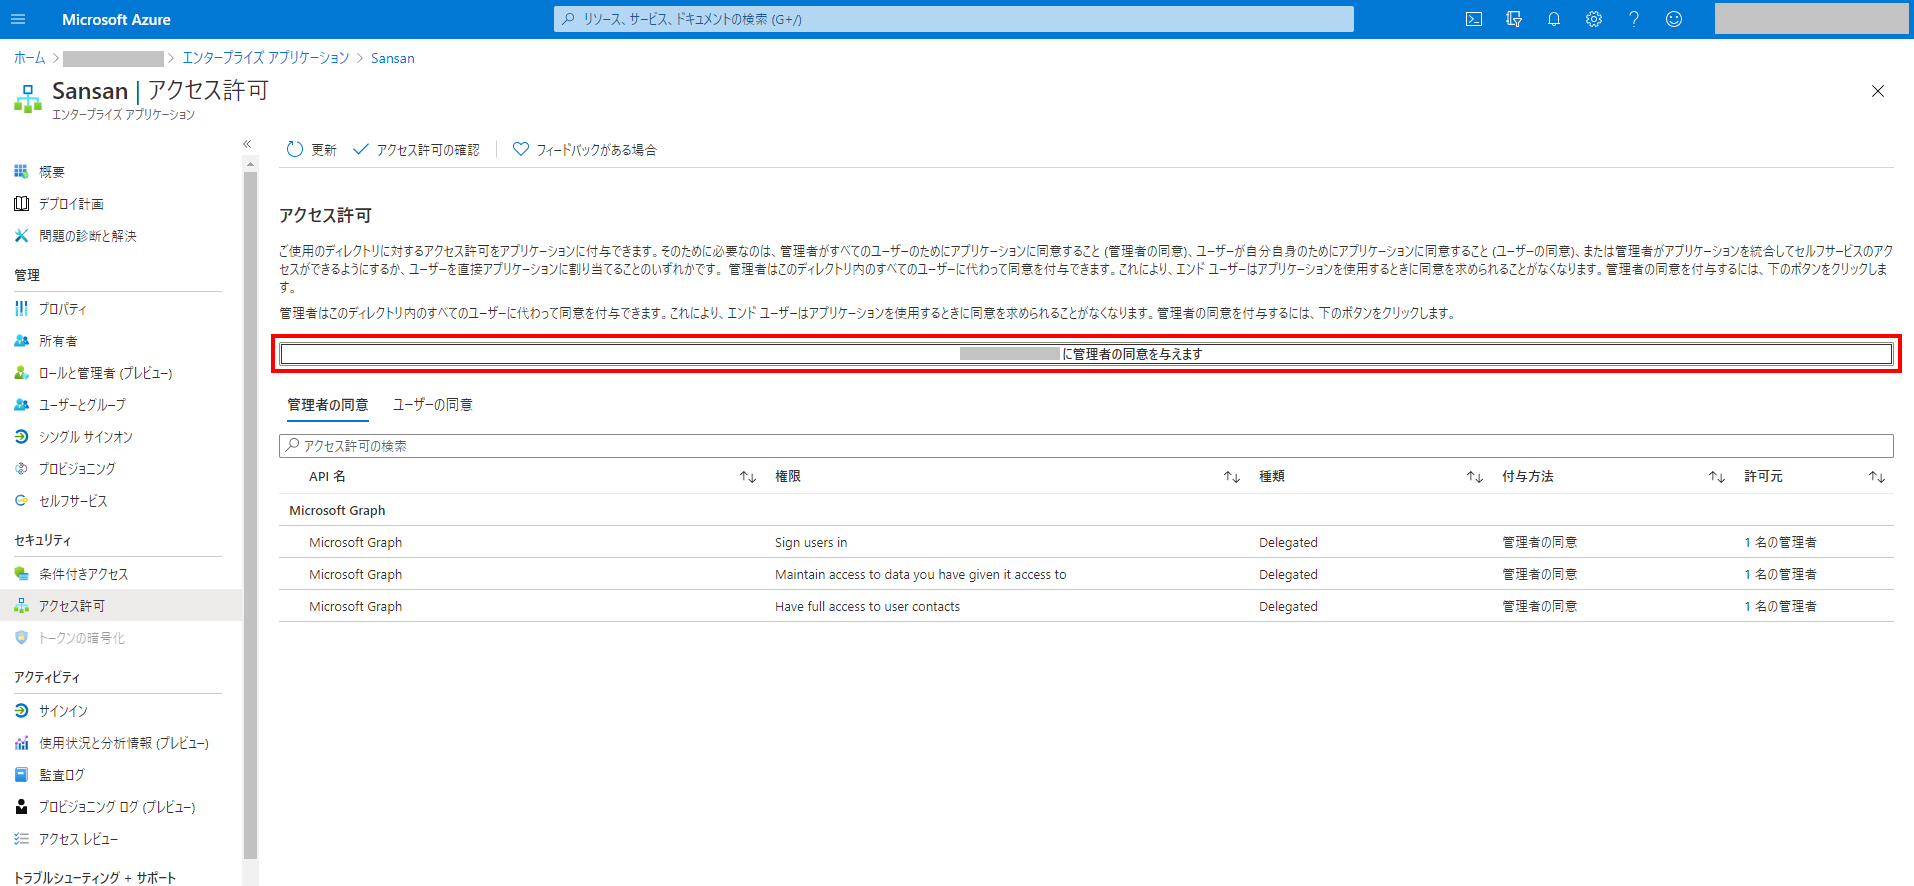Sort by 権限 column arrows
This screenshot has width=1914, height=886.
[1231, 477]
